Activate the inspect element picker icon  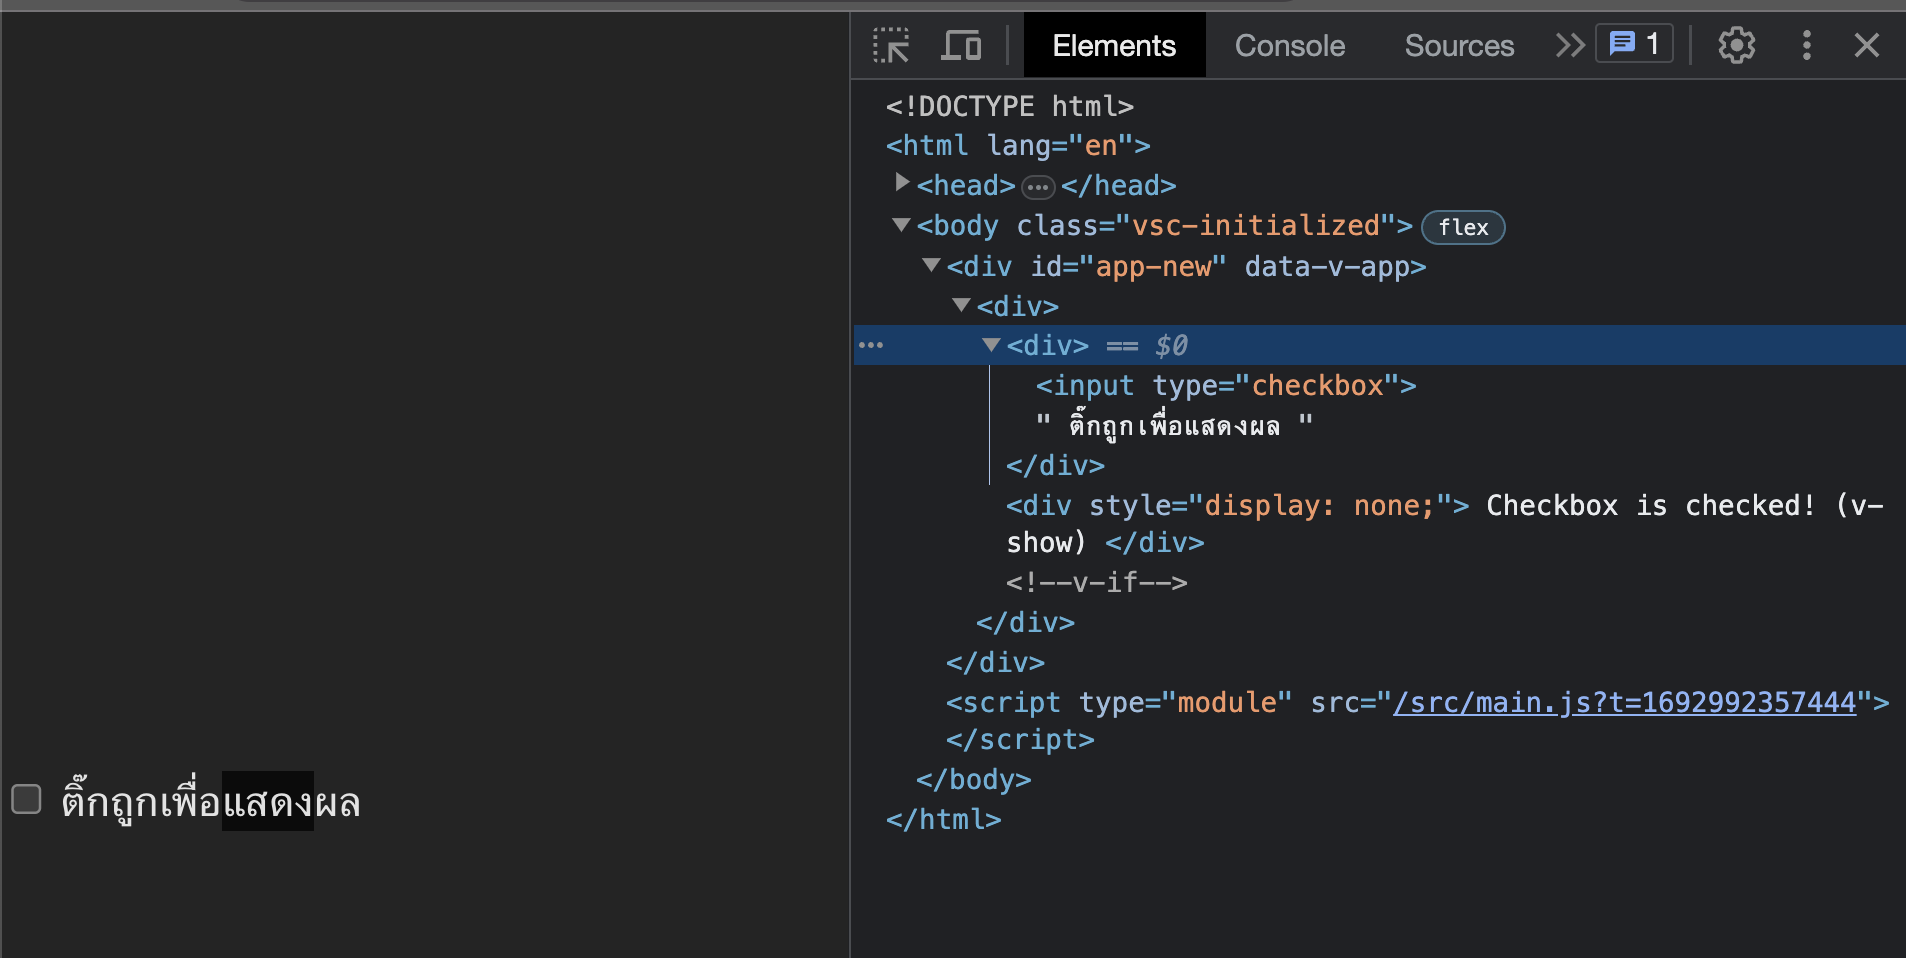click(x=890, y=46)
